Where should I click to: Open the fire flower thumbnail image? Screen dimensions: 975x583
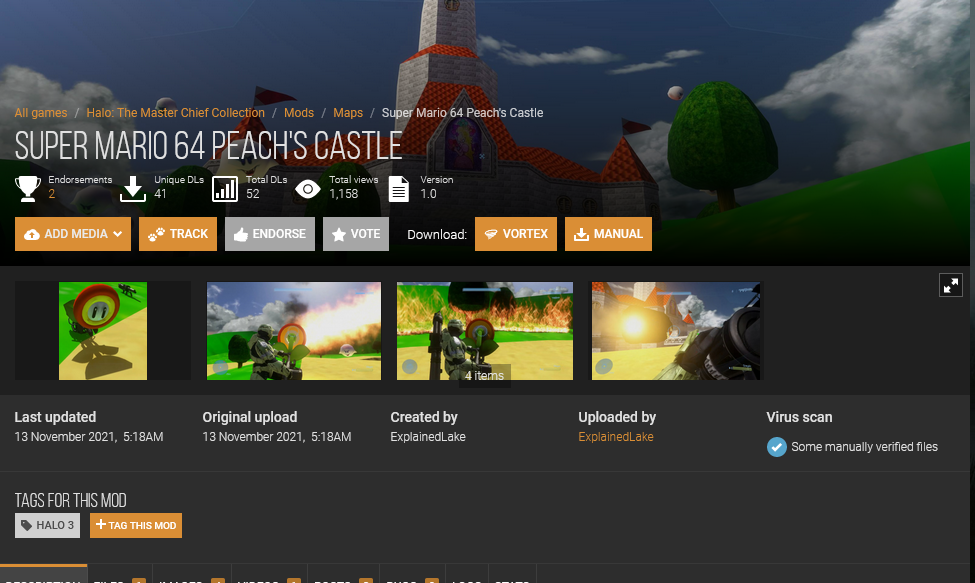click(103, 331)
